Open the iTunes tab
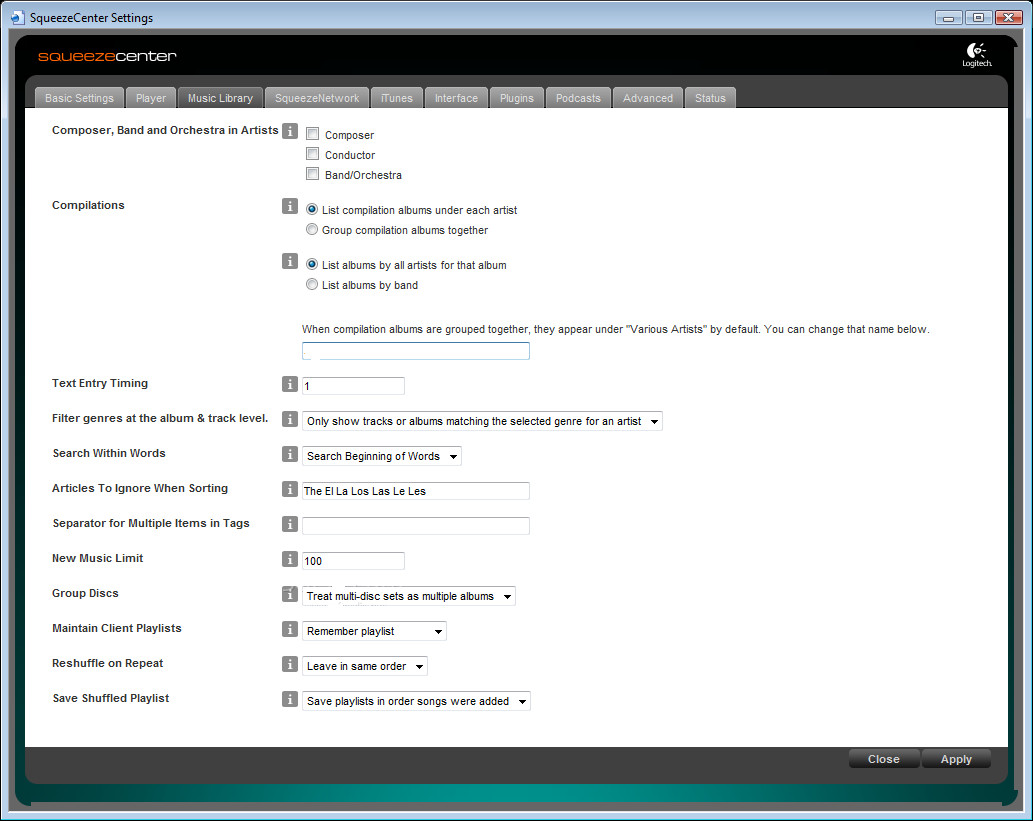This screenshot has width=1033, height=821. [x=397, y=98]
